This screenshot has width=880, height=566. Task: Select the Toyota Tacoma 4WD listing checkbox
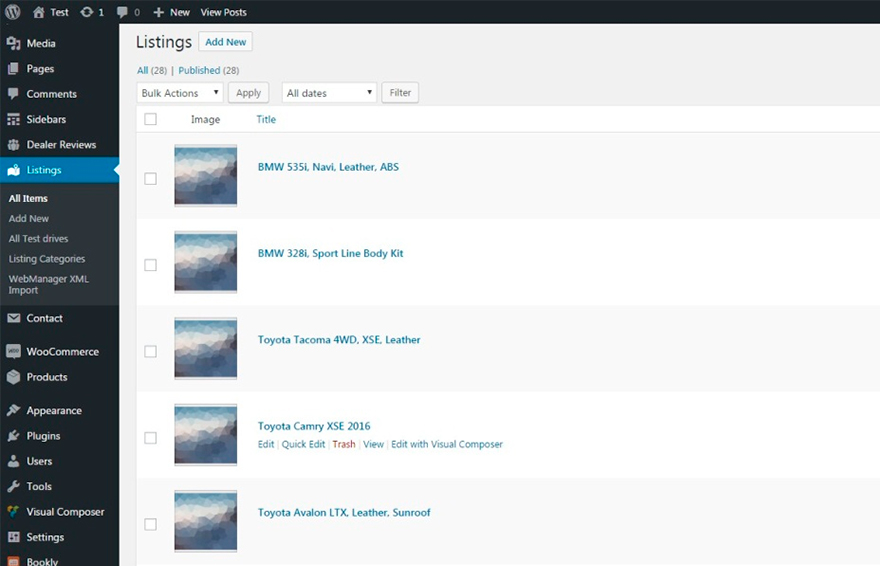(151, 352)
